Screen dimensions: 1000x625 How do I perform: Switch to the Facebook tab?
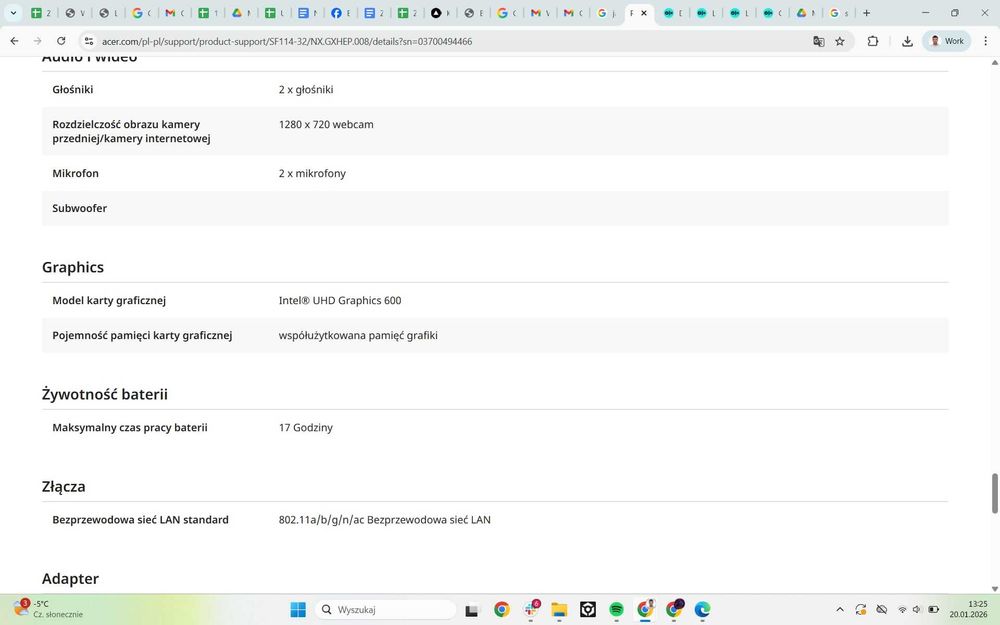click(341, 13)
